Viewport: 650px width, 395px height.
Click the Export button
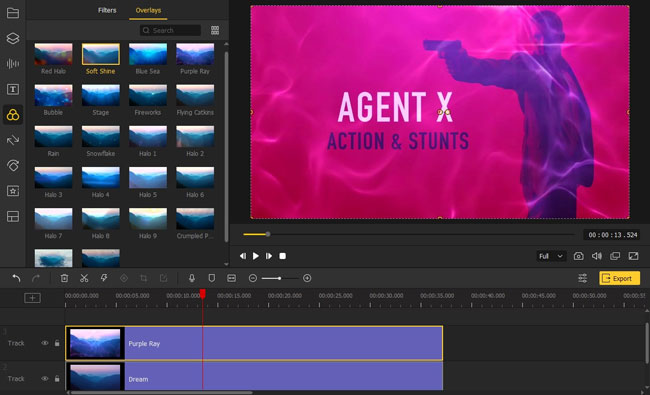tap(619, 278)
